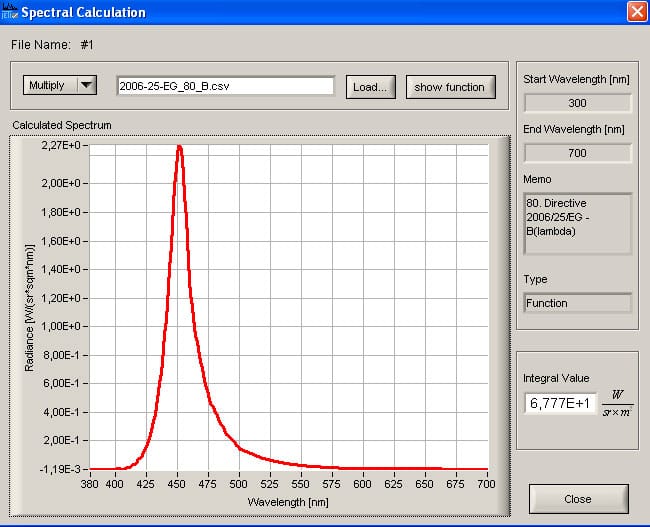Click the W/(sr×m) unit label
The height and width of the screenshot is (527, 650).
(x=617, y=403)
